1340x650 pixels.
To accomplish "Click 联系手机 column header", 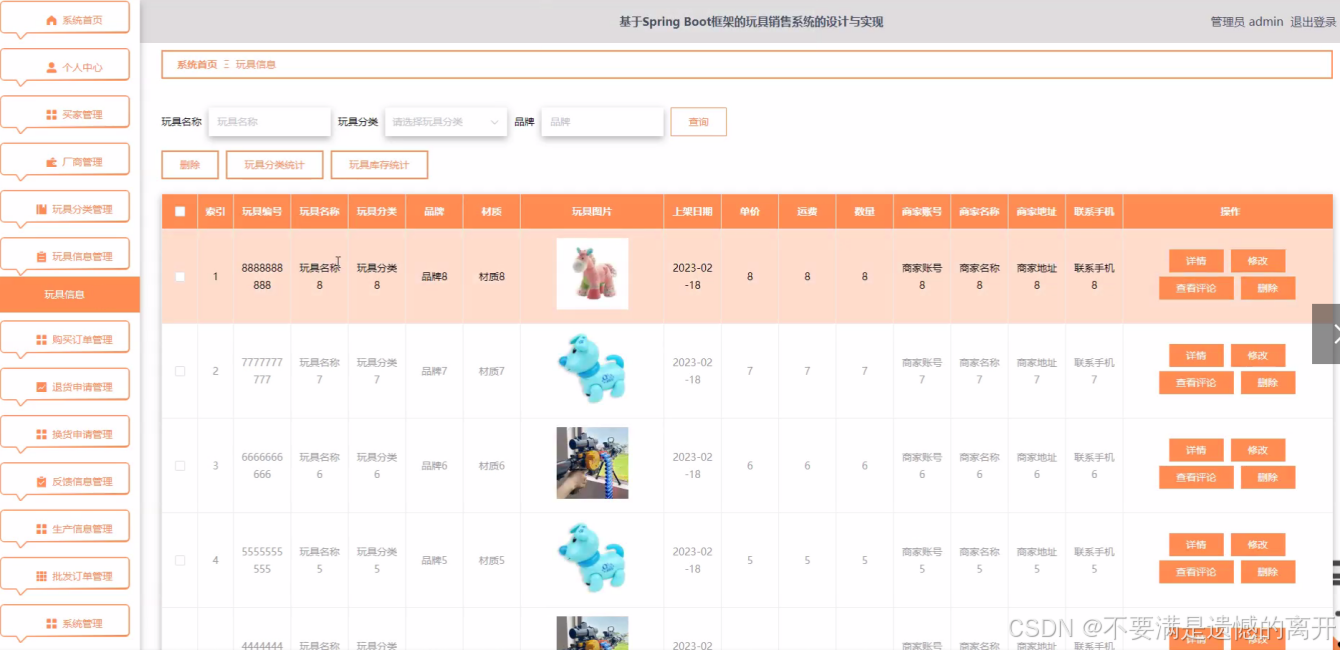I will click(1094, 212).
